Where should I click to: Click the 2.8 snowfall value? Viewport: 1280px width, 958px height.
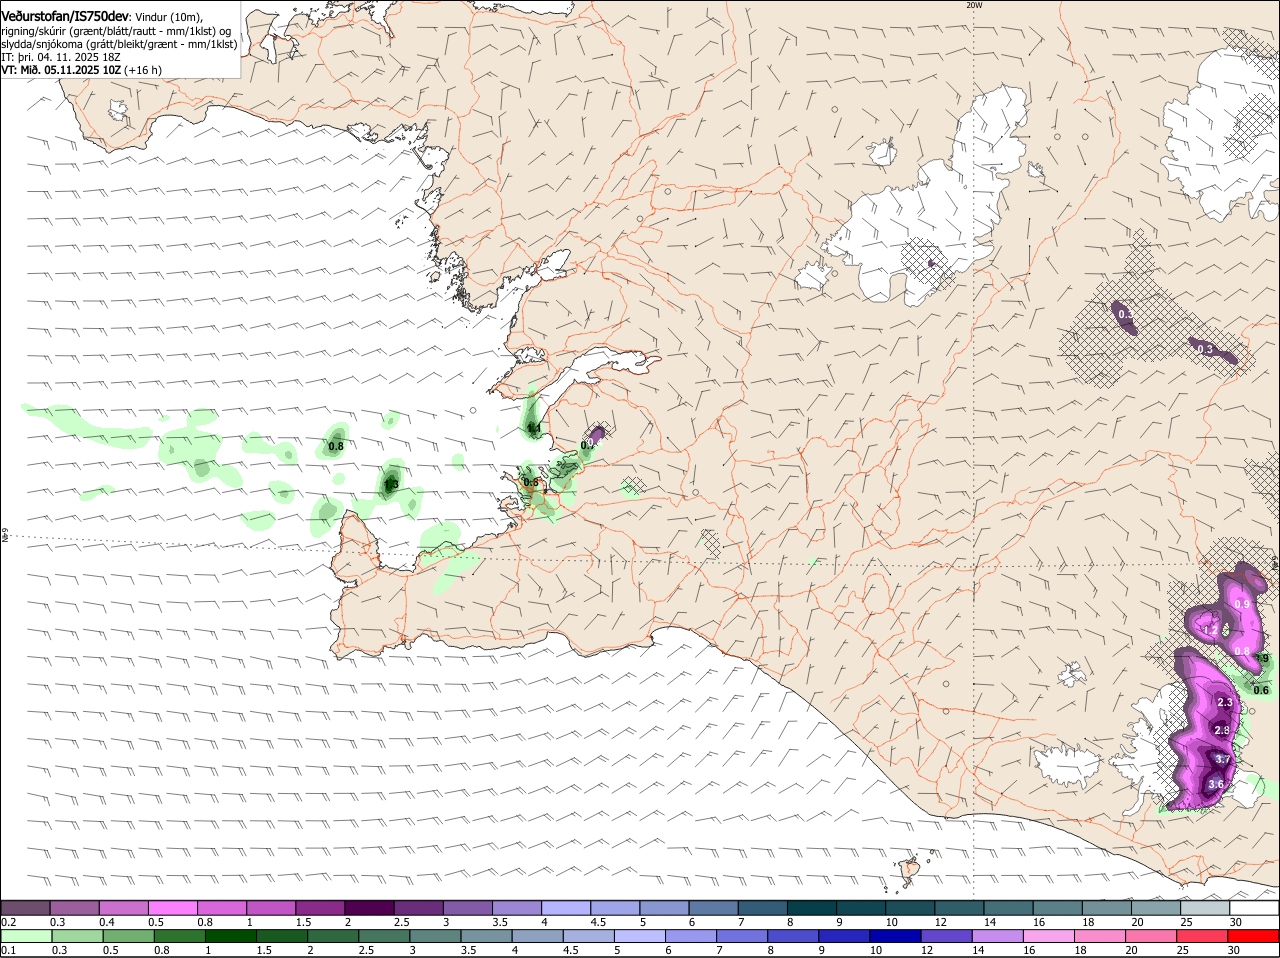[x=1221, y=731]
